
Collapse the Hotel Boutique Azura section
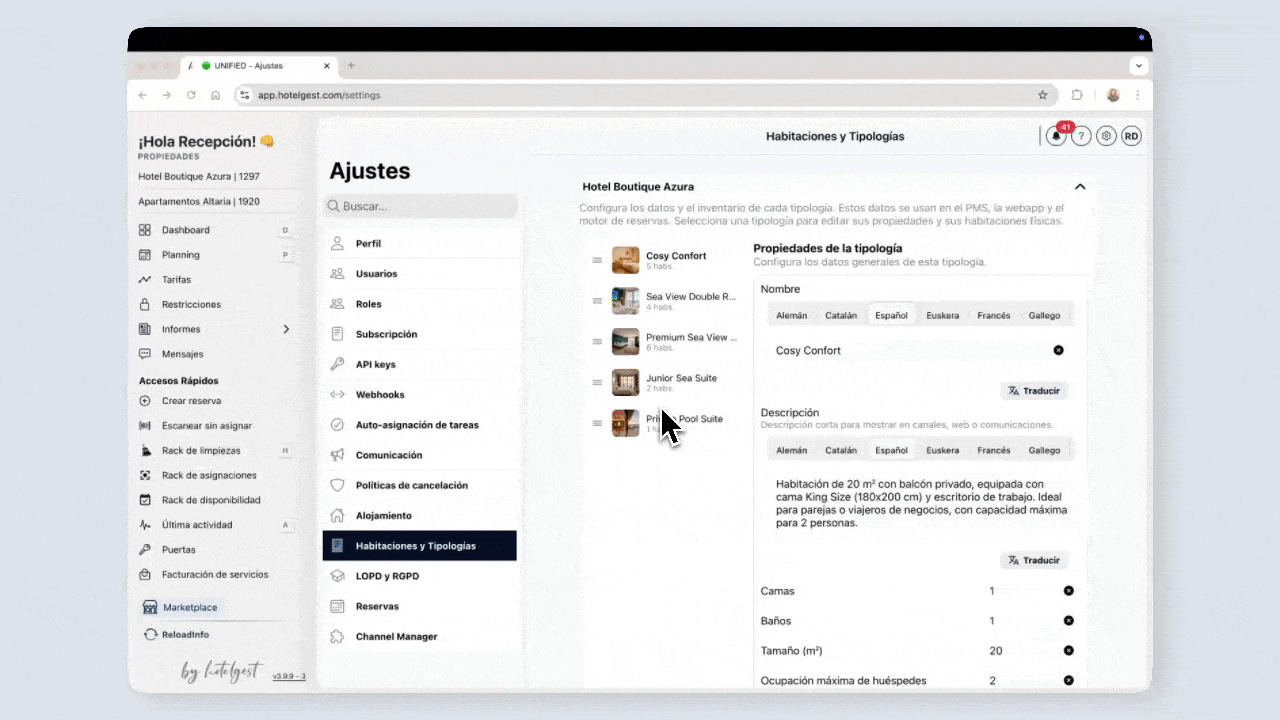tap(1080, 187)
